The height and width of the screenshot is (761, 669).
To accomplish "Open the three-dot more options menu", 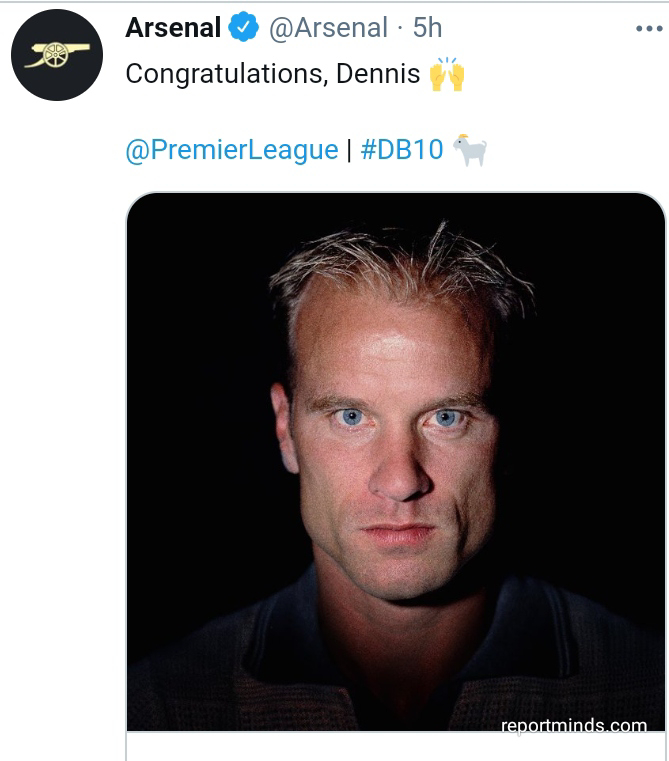I will point(649,29).
